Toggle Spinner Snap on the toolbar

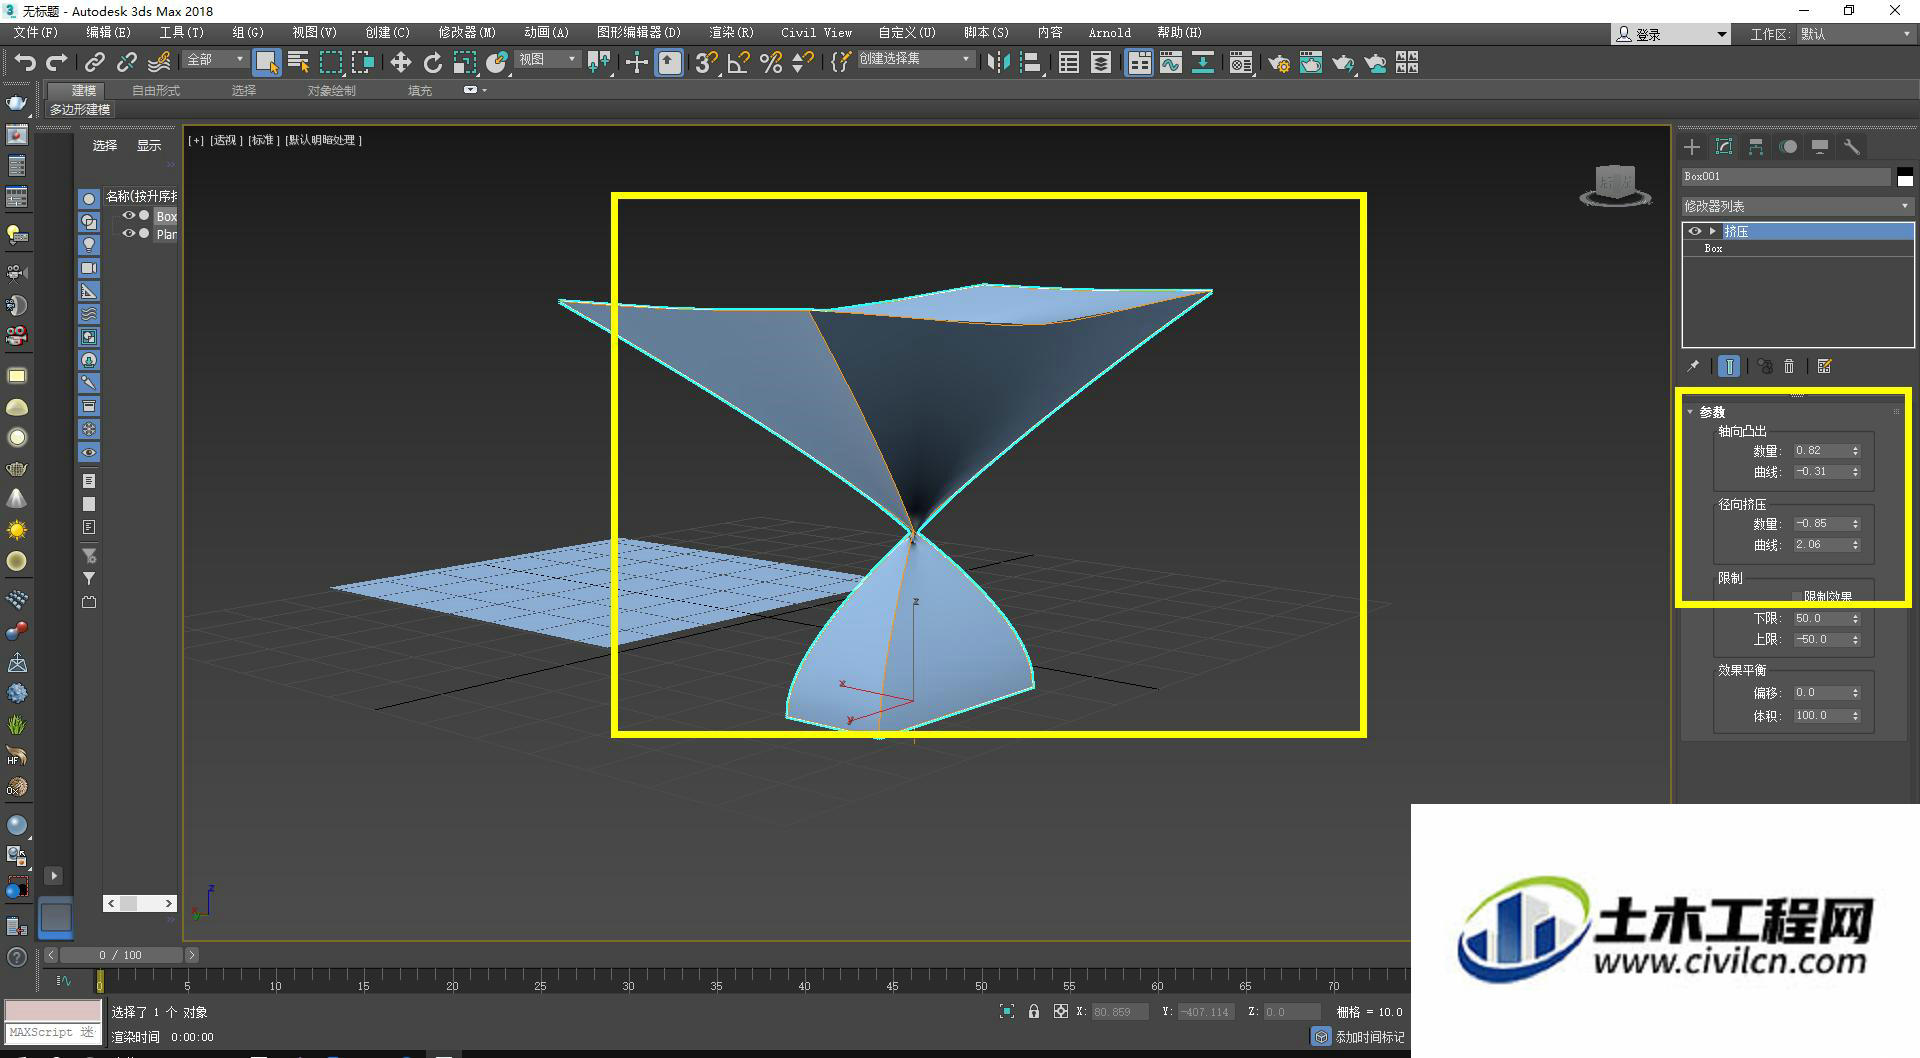(x=802, y=63)
